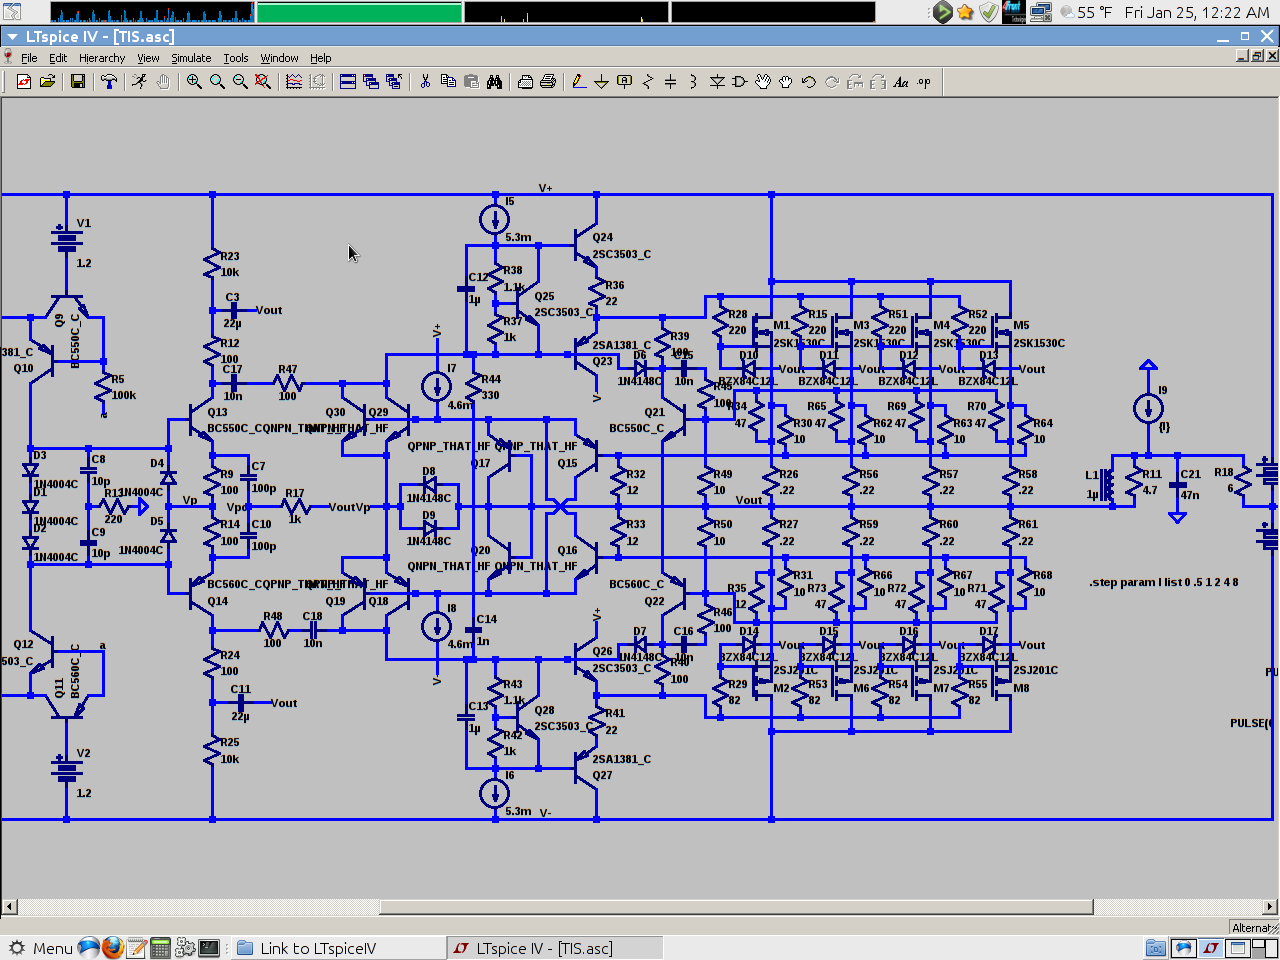Viewport: 1280px width, 960px height.
Task: Place an Inductor component
Action: [x=693, y=82]
